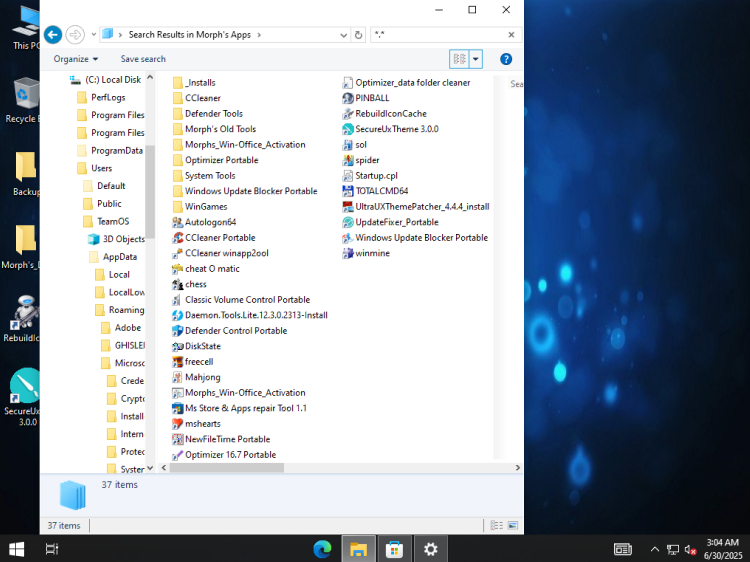This screenshot has width=750, height=562.
Task: Clear the search box with X
Action: tap(511, 34)
